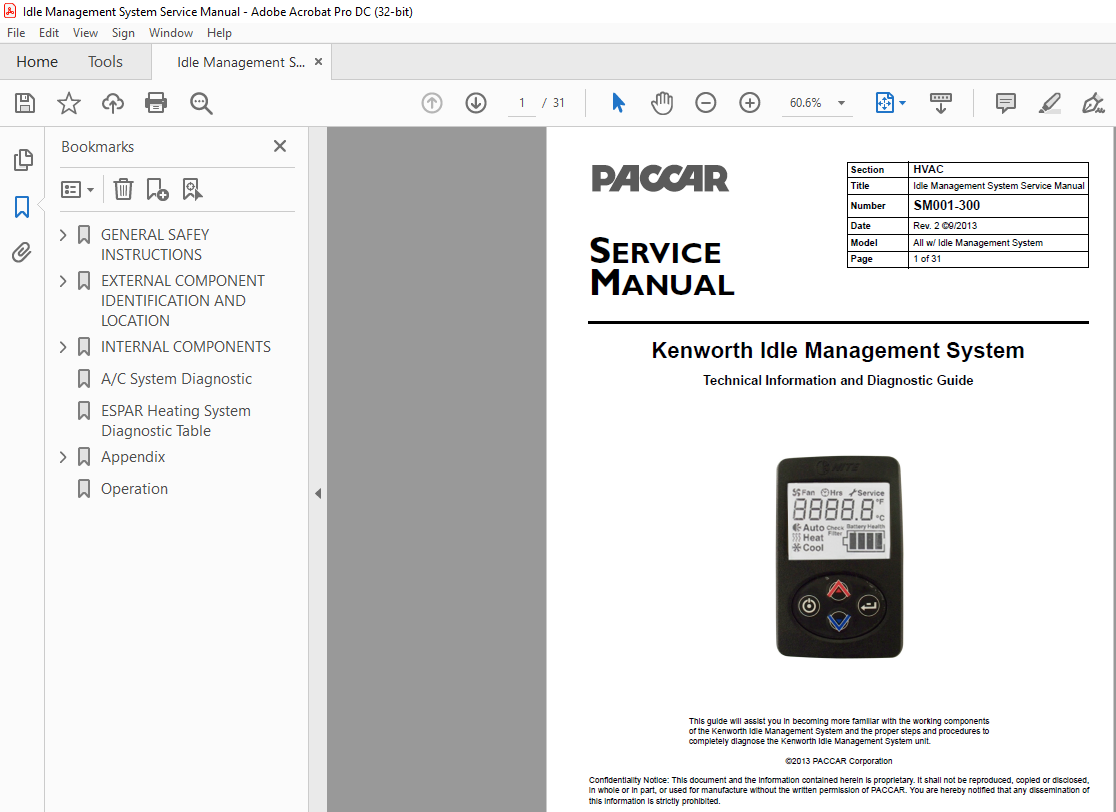1116x812 pixels.
Task: Open the zoom percentage dropdown
Action: tap(841, 103)
